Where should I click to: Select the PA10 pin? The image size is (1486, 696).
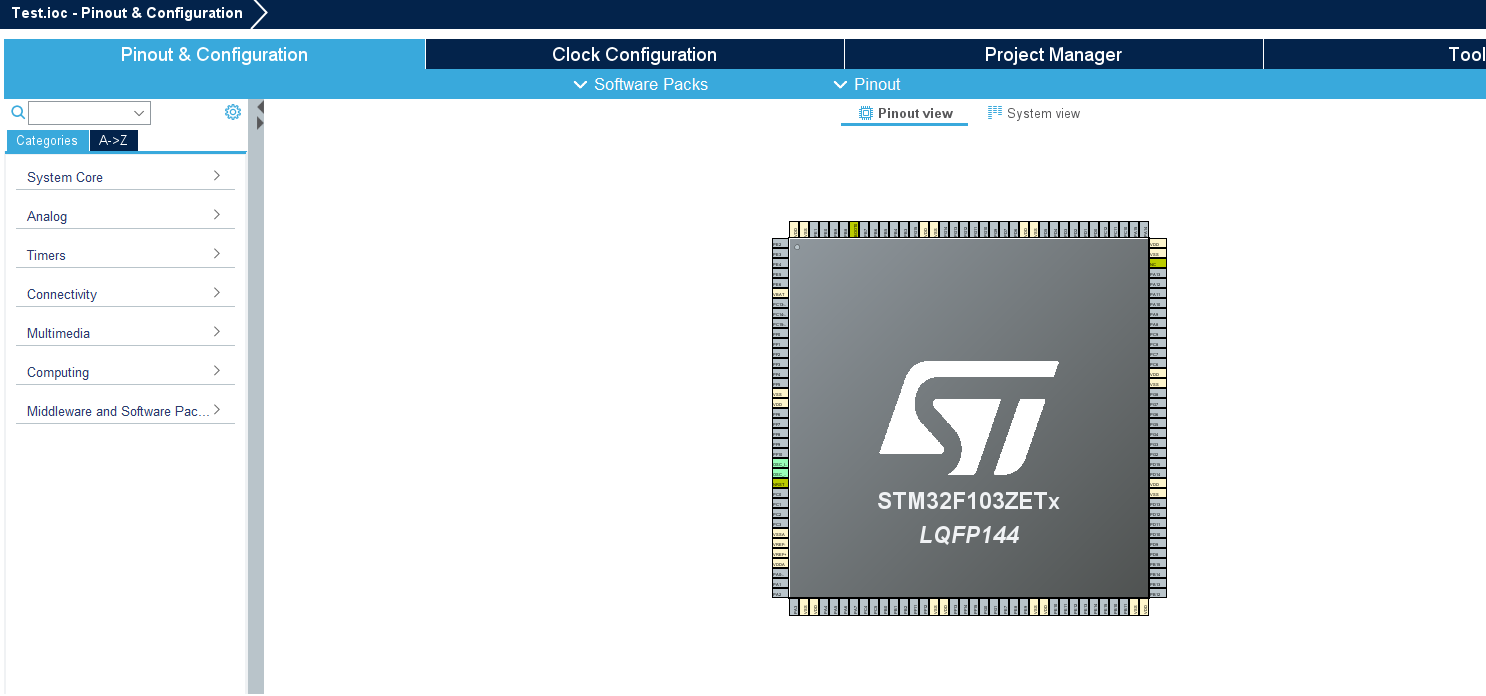point(1158,303)
